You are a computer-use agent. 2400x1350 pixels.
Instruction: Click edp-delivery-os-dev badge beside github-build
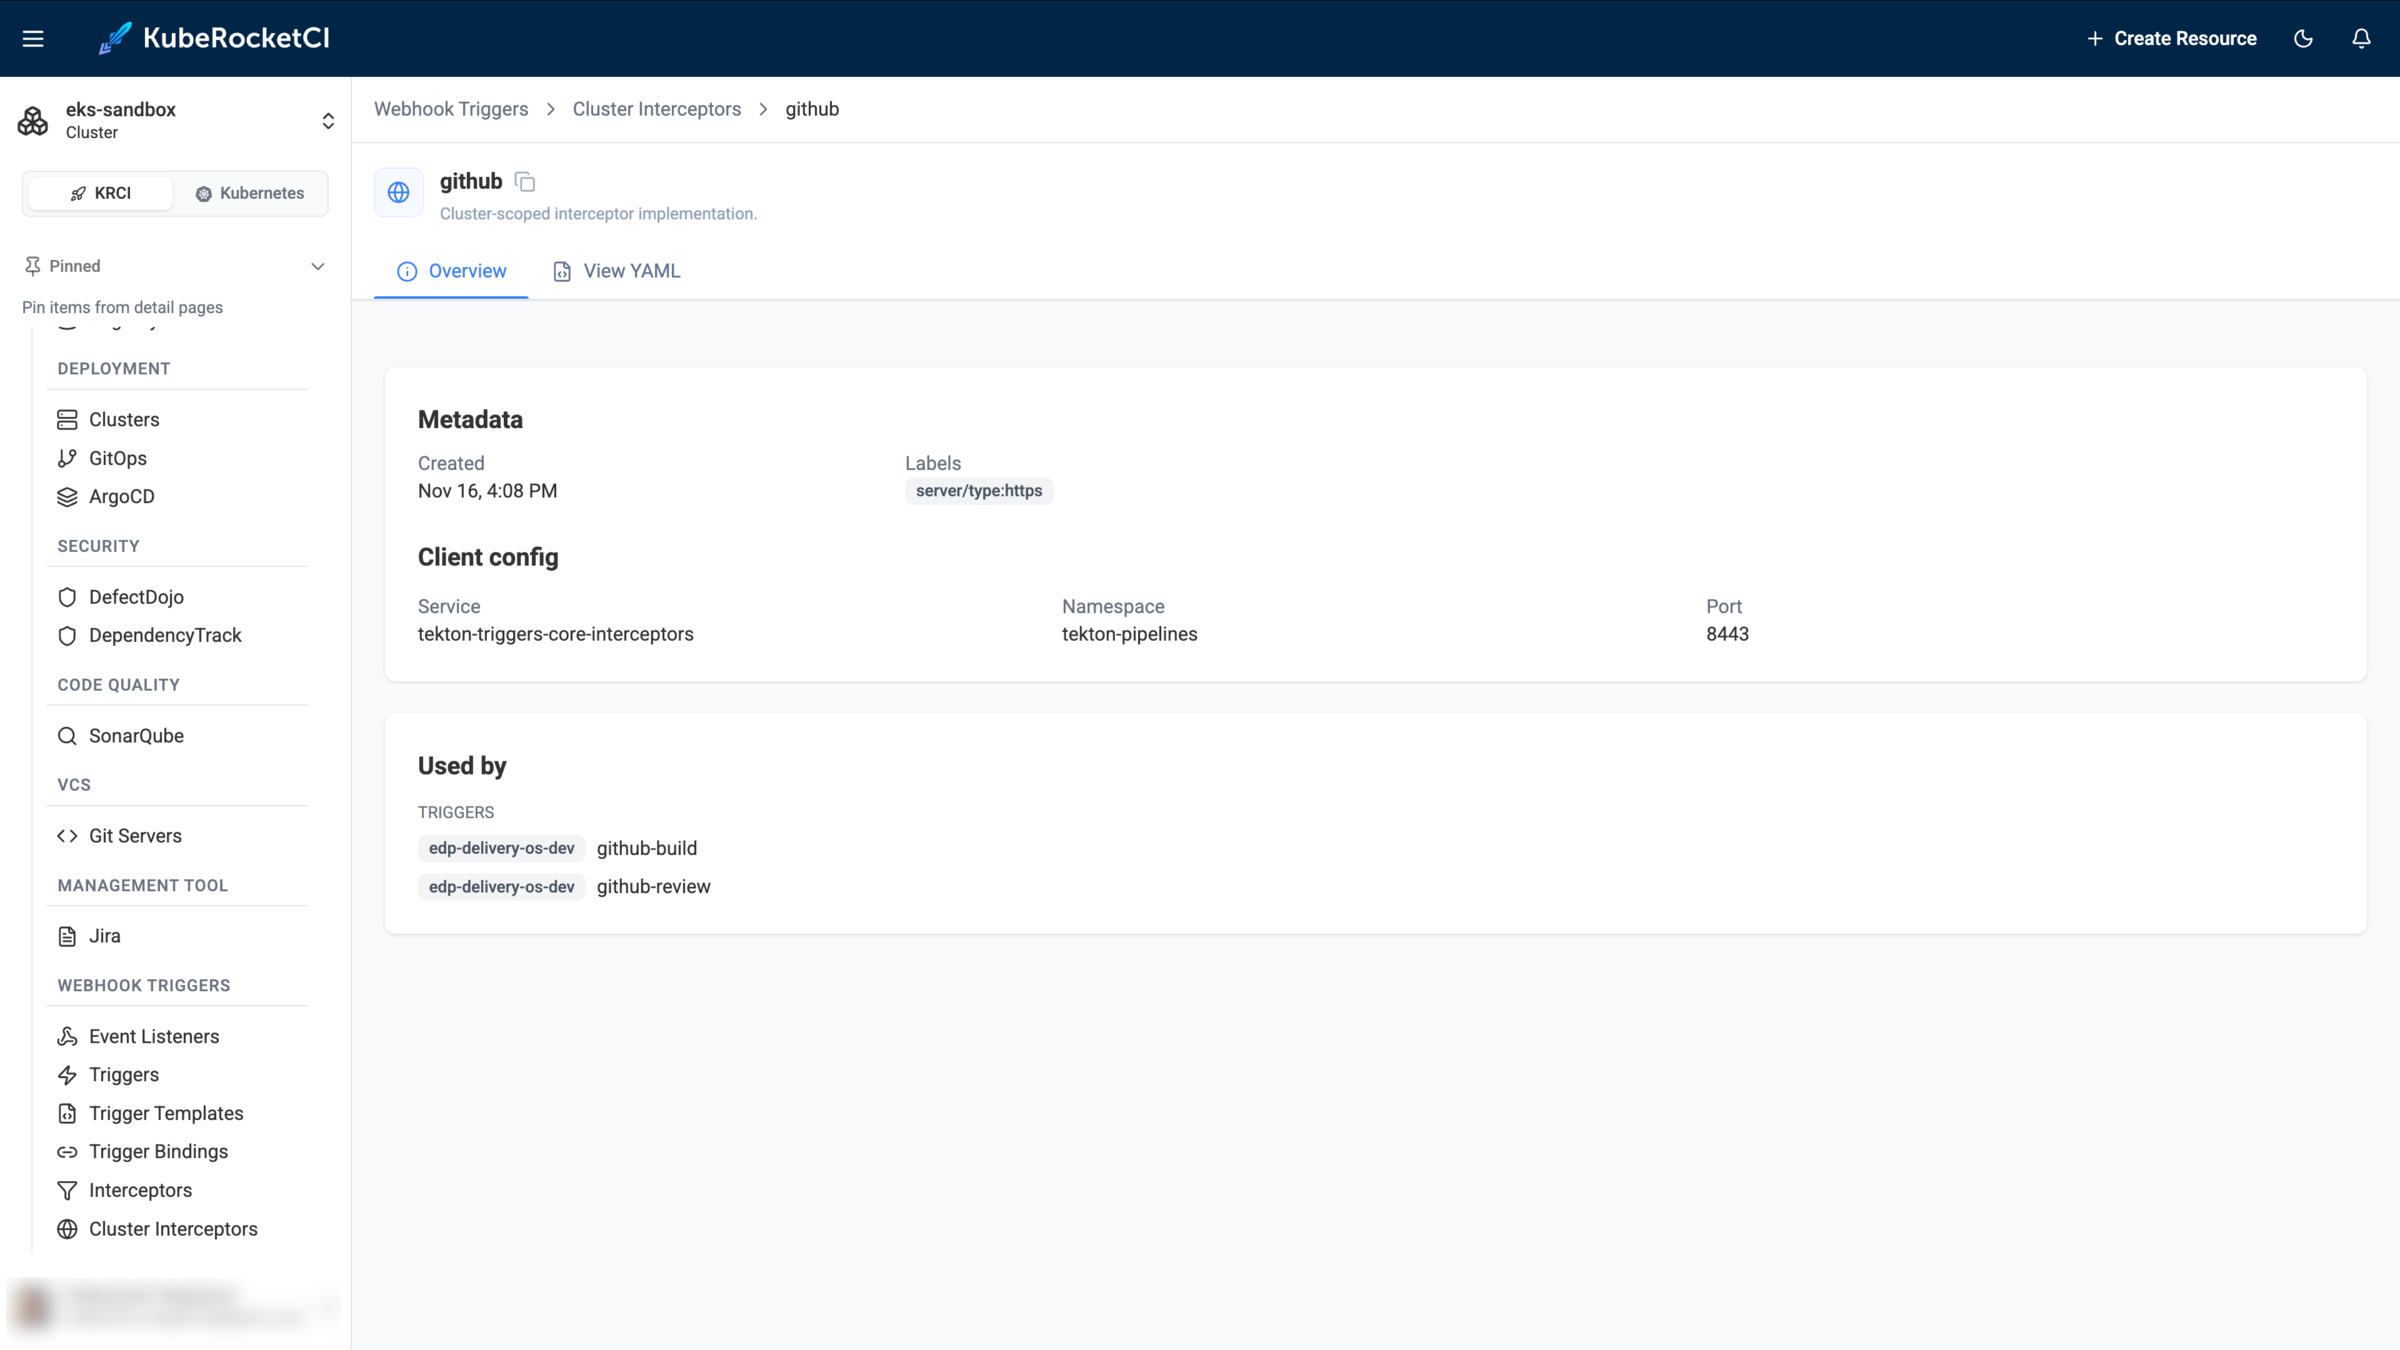click(501, 848)
